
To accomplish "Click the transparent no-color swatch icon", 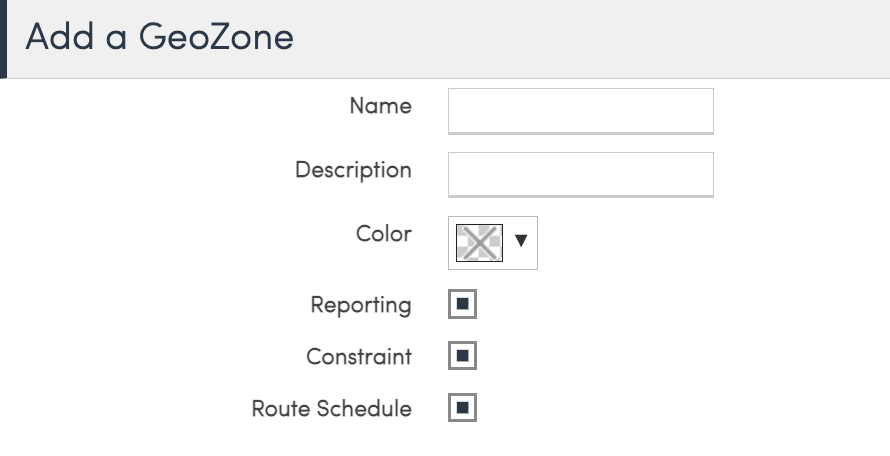I will (478, 243).
